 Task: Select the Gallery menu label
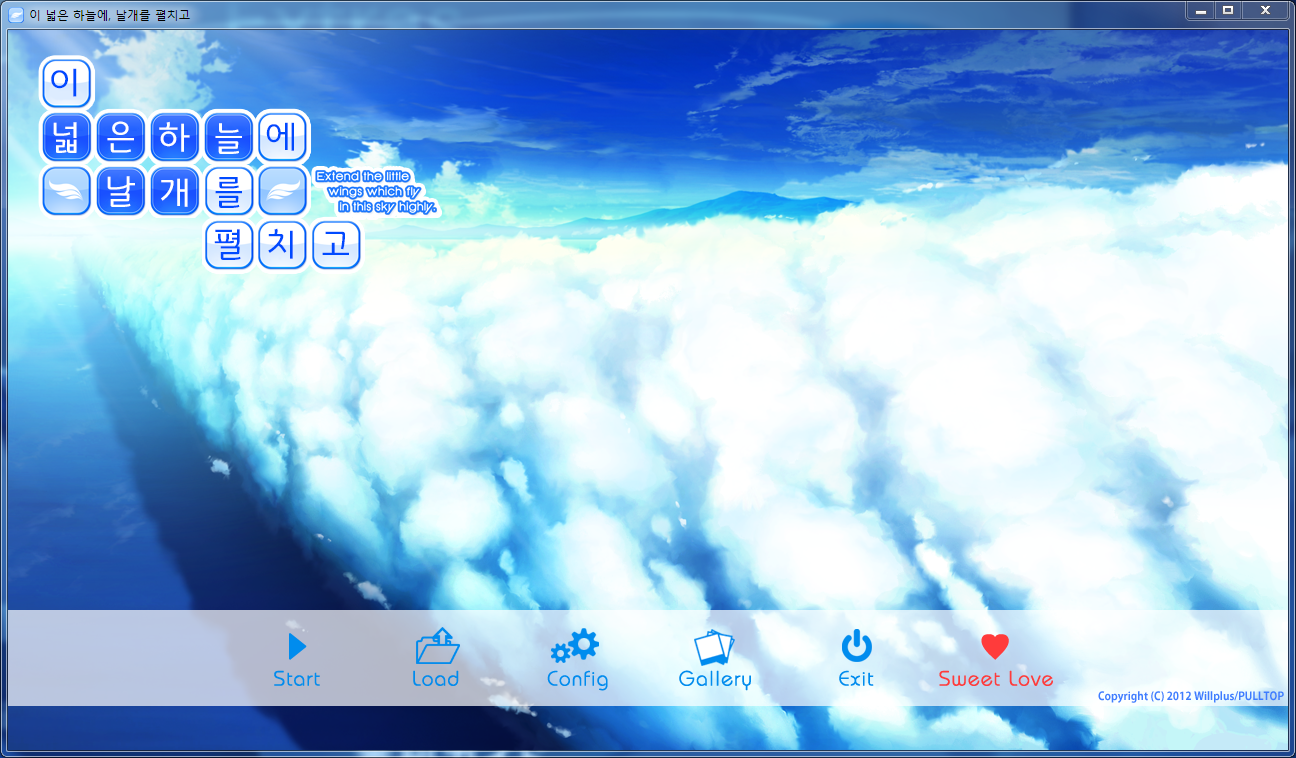tap(715, 680)
